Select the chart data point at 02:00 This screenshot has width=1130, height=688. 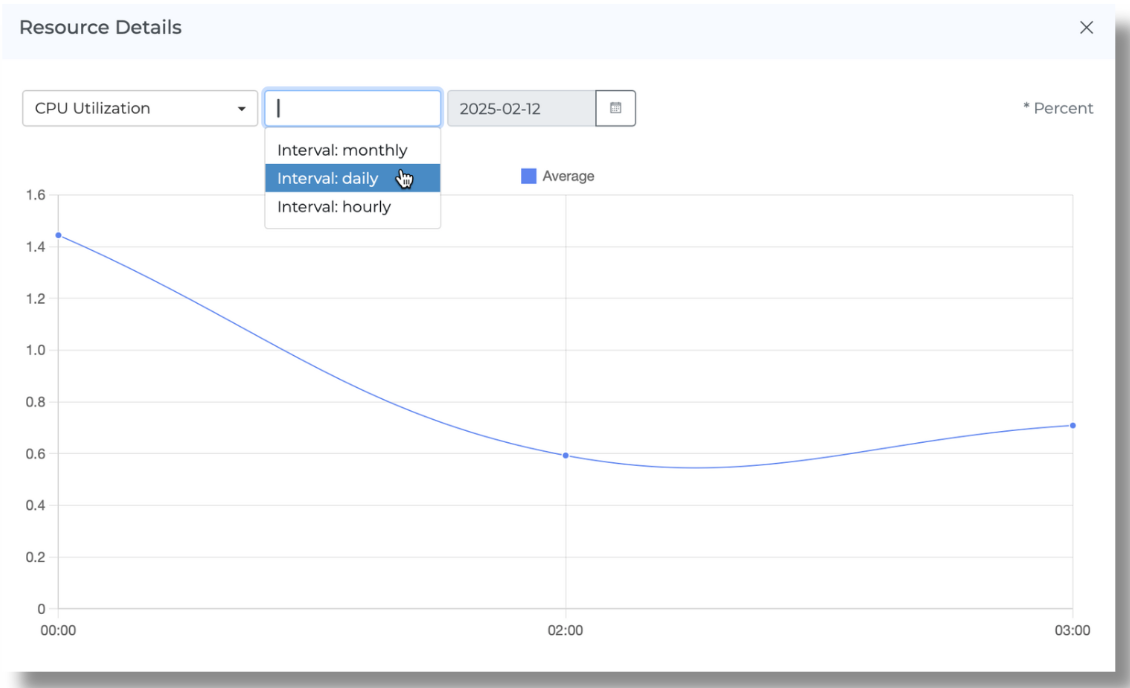(566, 455)
